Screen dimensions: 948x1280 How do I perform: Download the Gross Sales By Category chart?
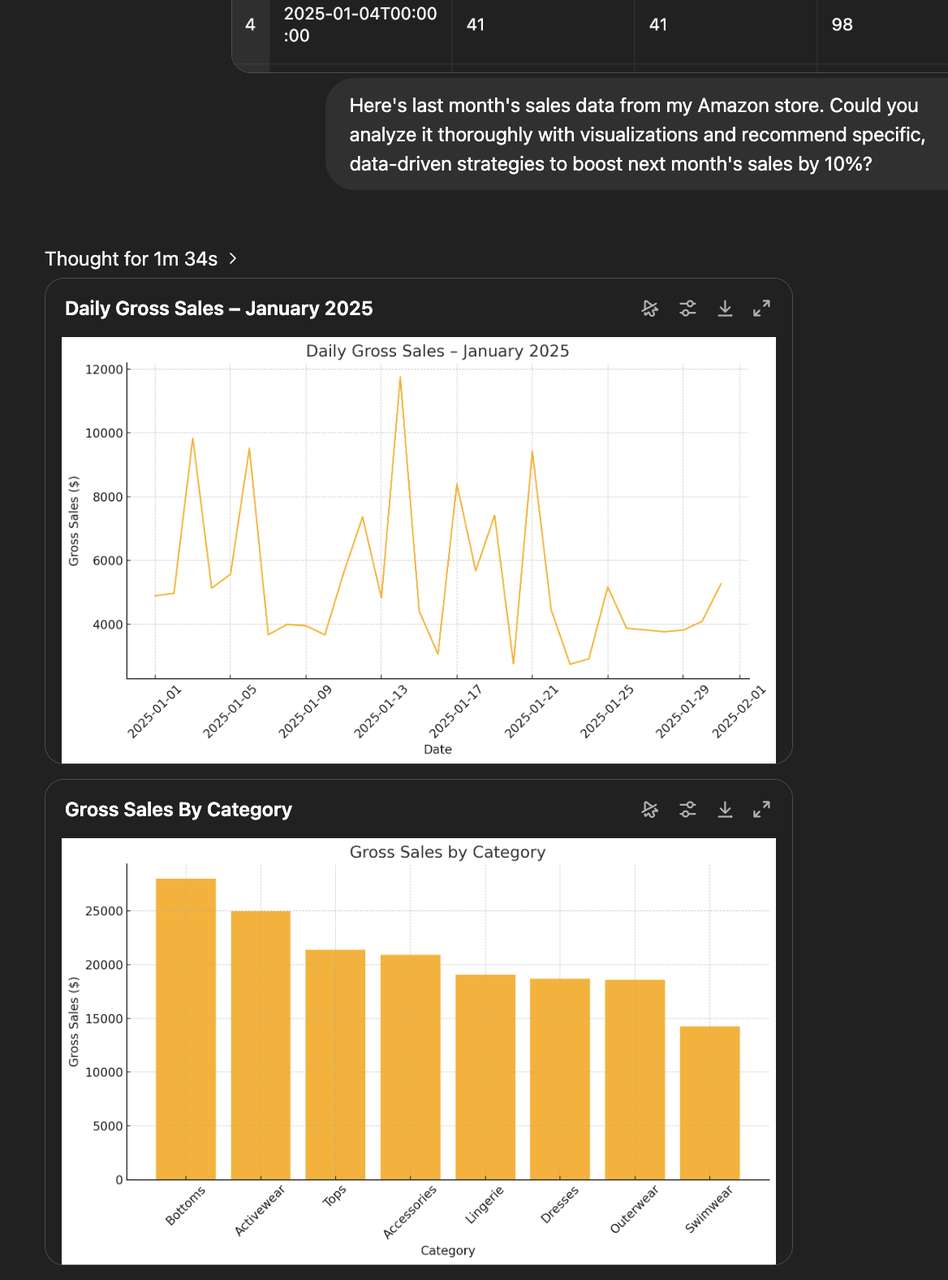point(725,809)
